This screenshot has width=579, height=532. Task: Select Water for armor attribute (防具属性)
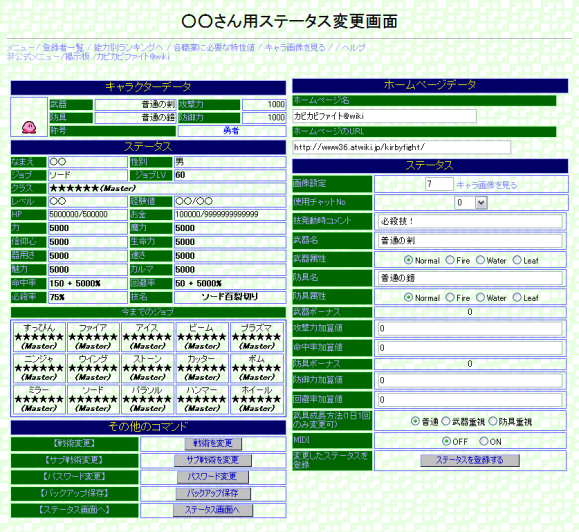pos(480,297)
